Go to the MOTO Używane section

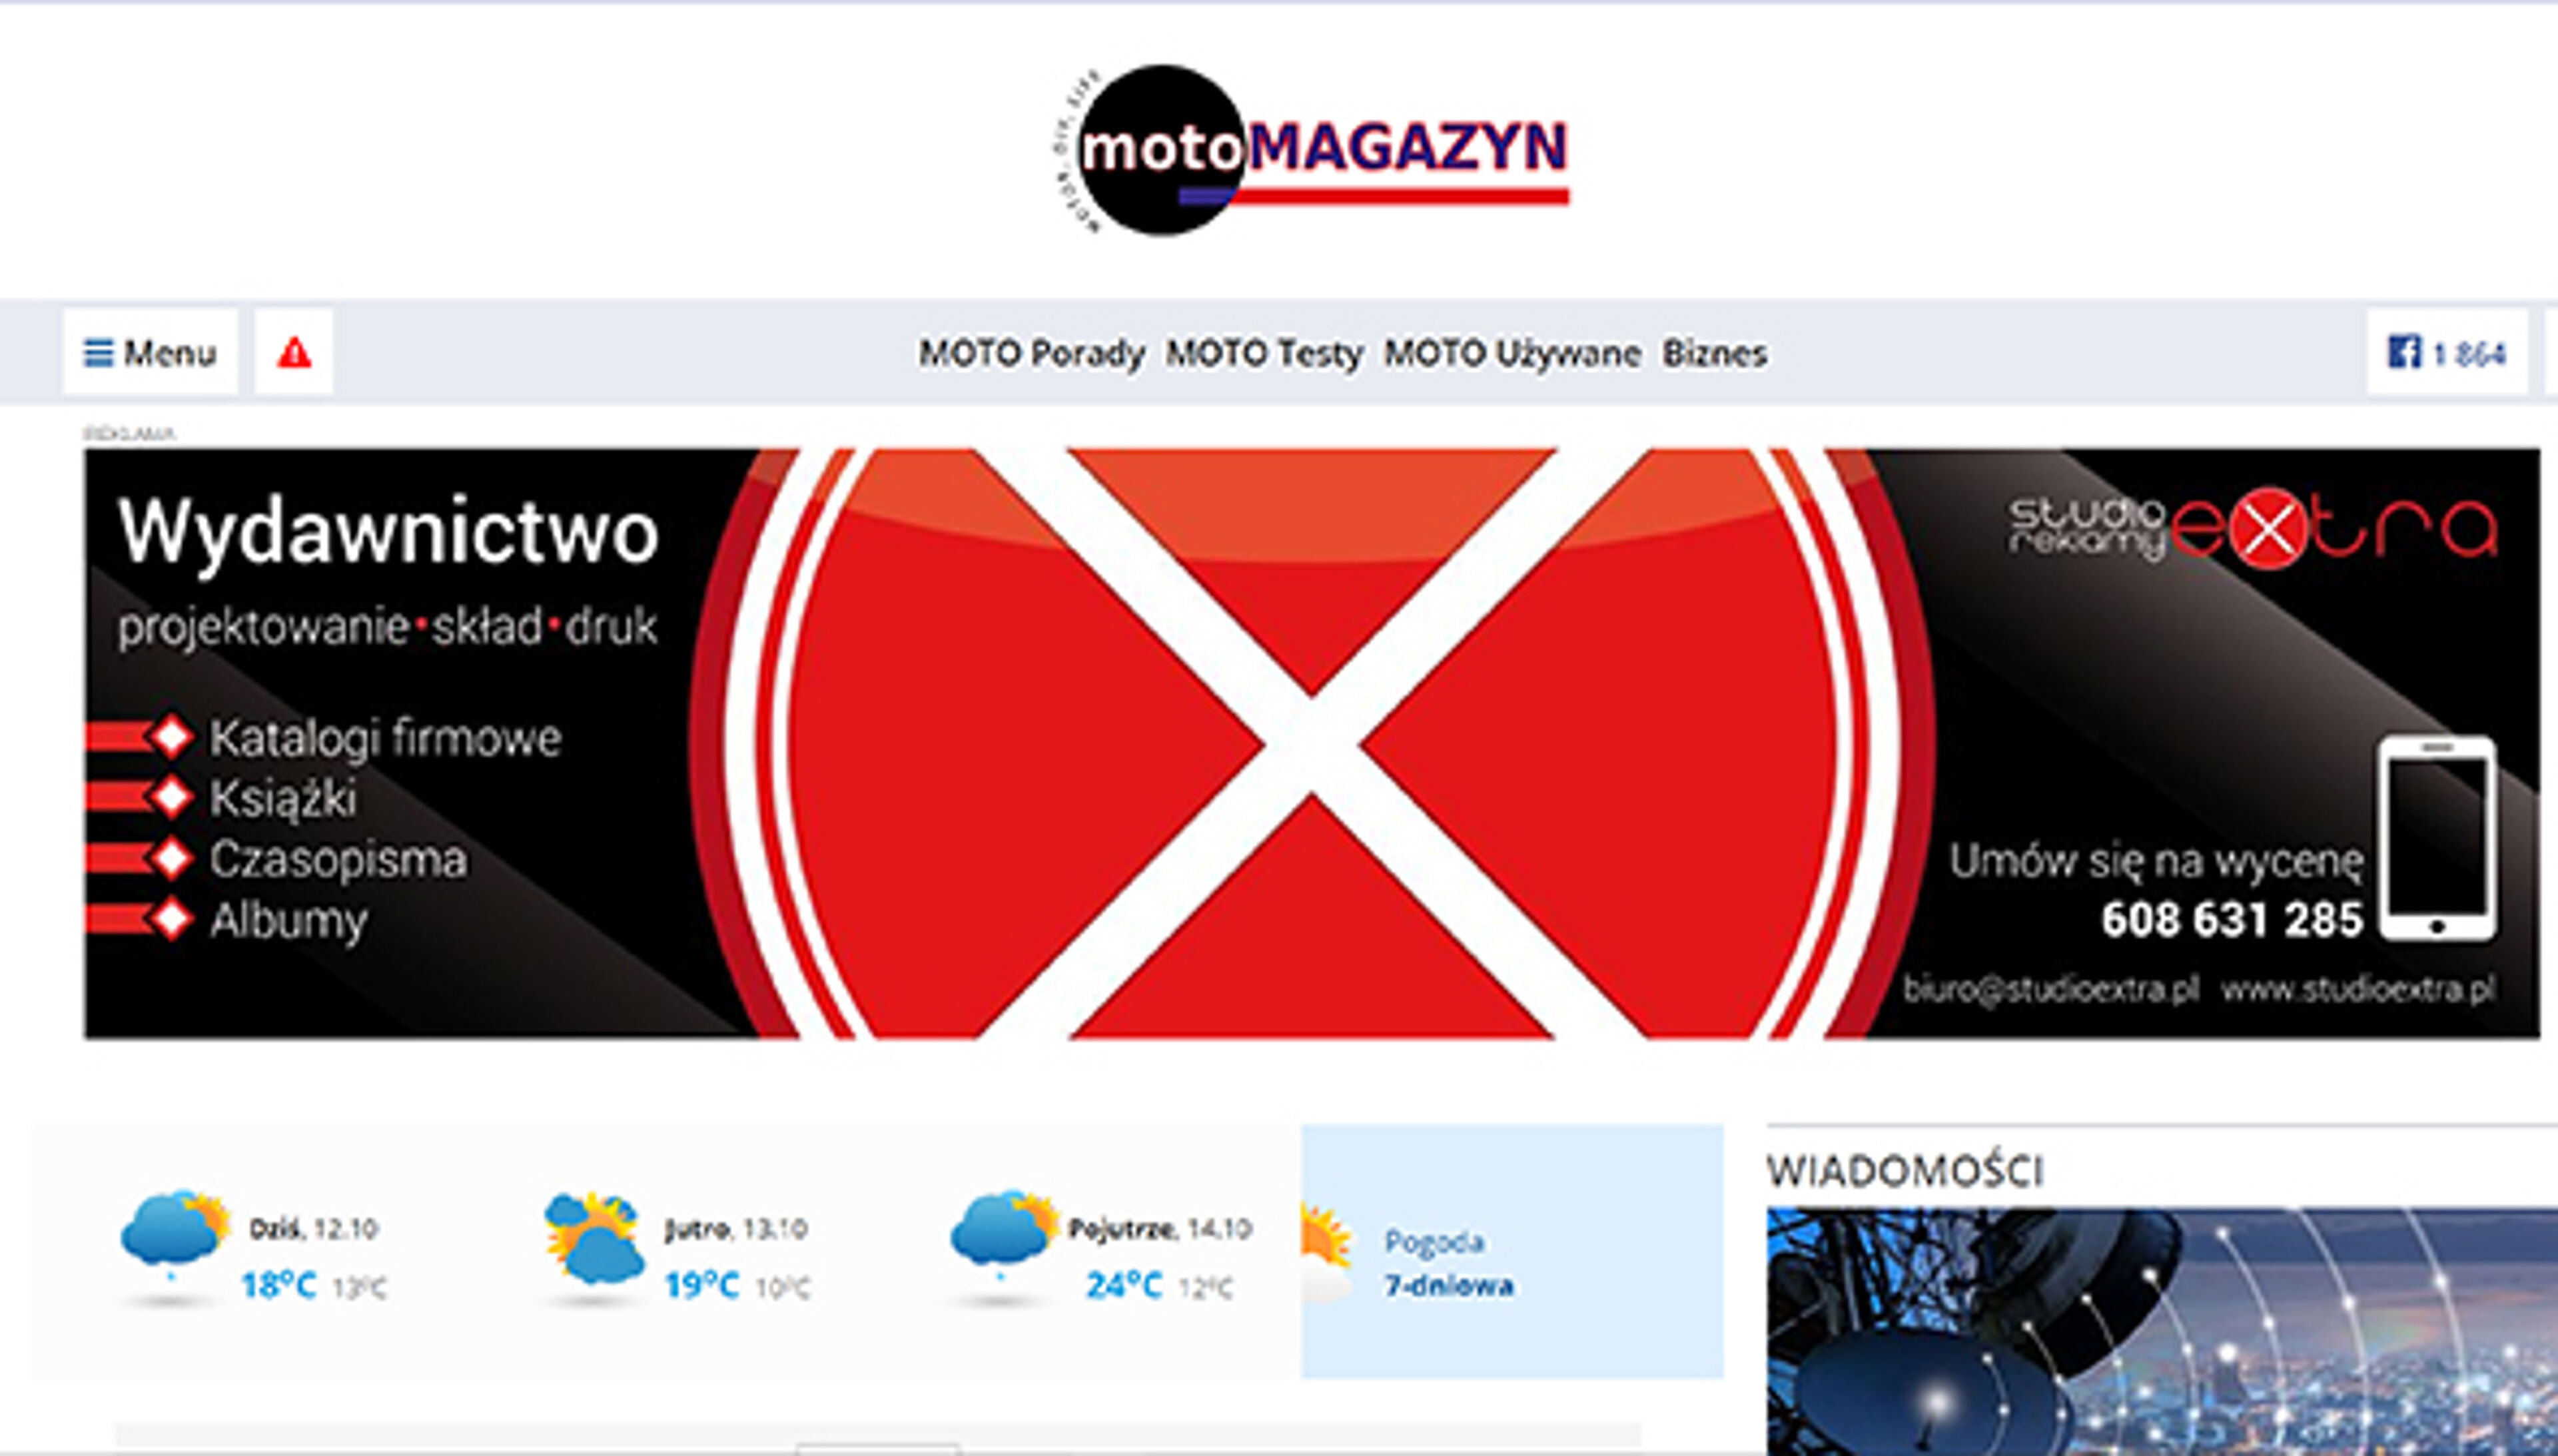1511,353
